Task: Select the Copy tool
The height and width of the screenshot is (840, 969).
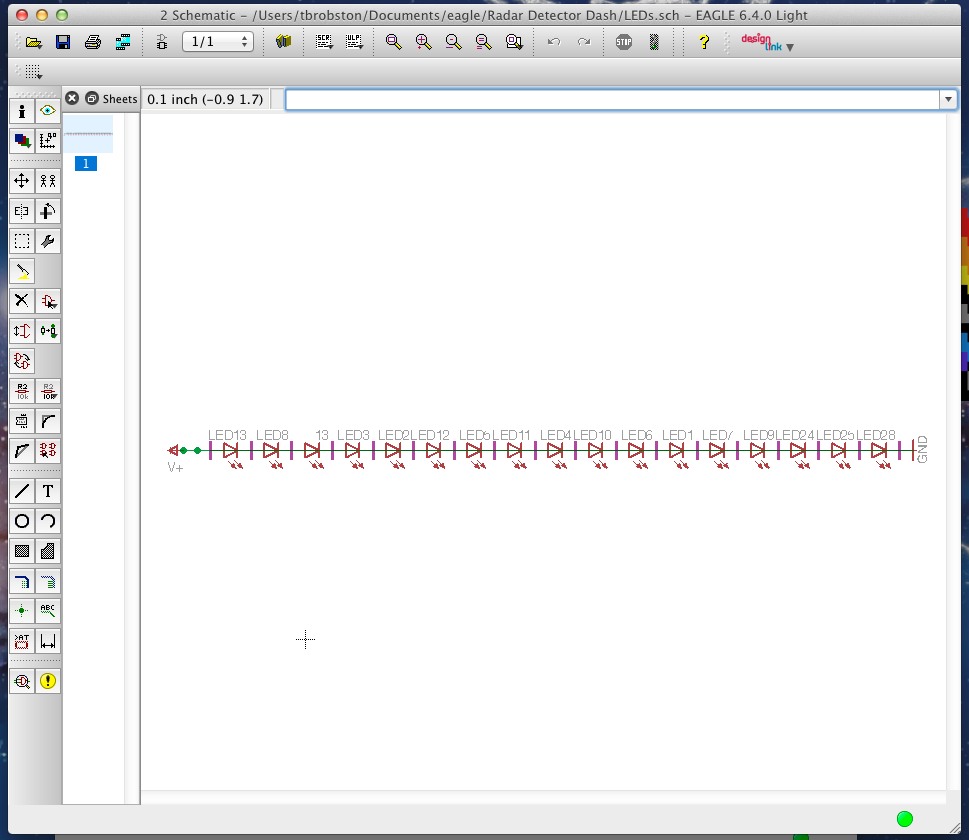Action: tap(48, 181)
